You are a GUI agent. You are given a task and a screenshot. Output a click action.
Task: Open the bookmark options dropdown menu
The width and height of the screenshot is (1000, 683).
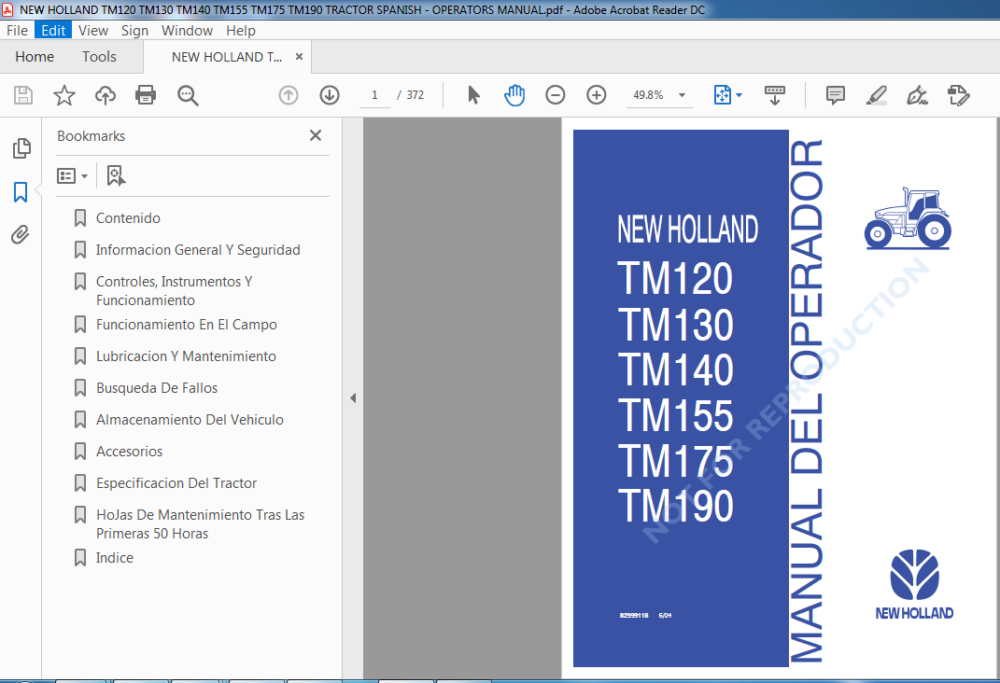click(72, 175)
